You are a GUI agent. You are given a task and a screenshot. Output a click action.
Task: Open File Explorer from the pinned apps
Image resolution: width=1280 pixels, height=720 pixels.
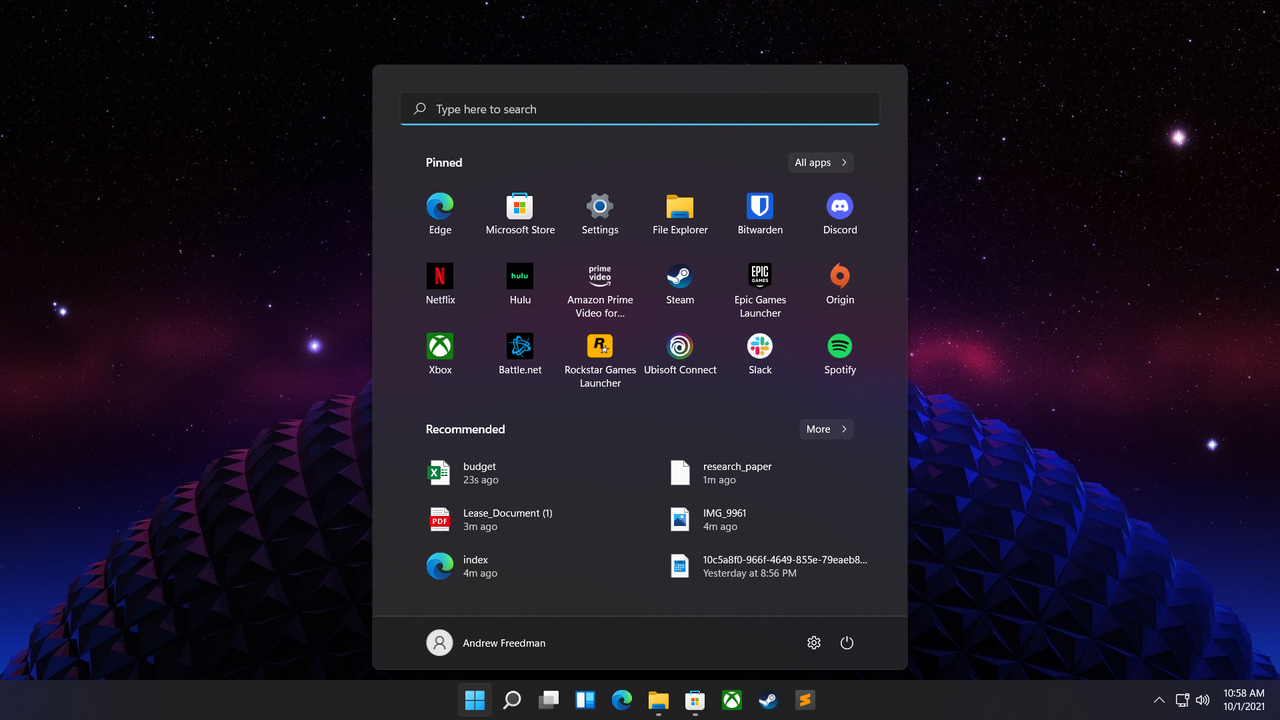click(x=680, y=214)
